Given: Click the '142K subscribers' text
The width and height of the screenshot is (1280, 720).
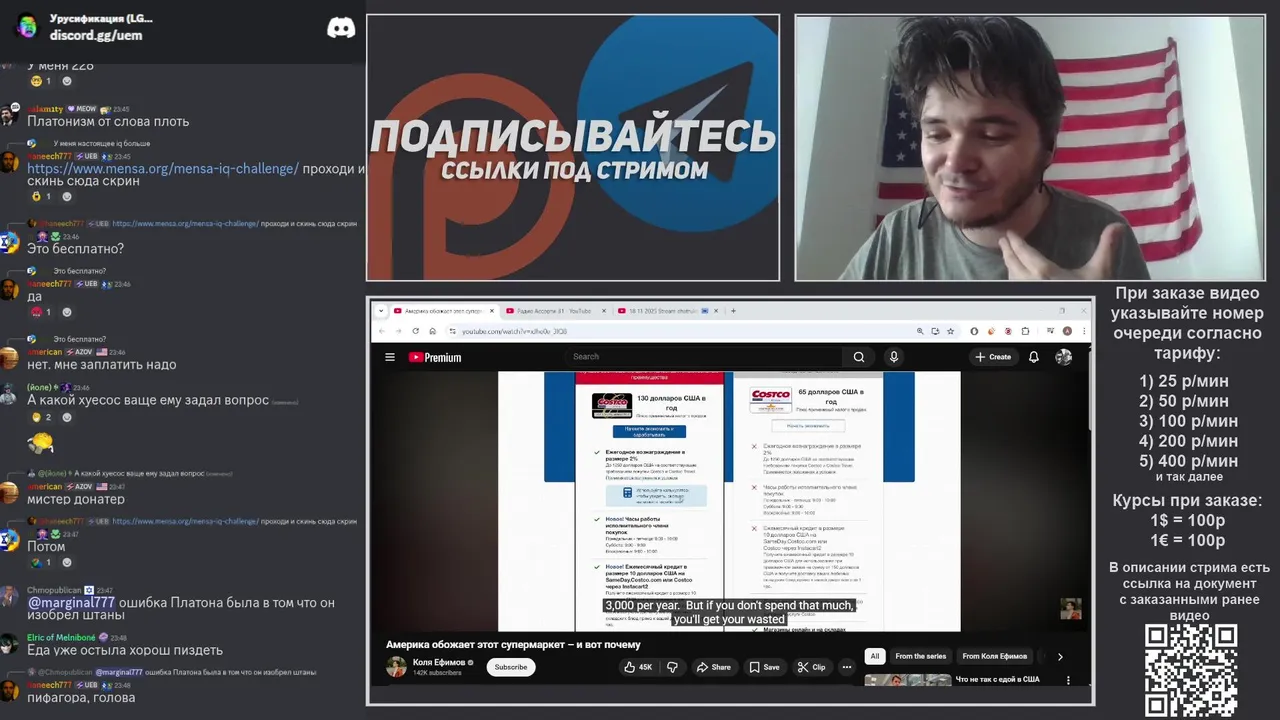Looking at the screenshot, I should 437,673.
